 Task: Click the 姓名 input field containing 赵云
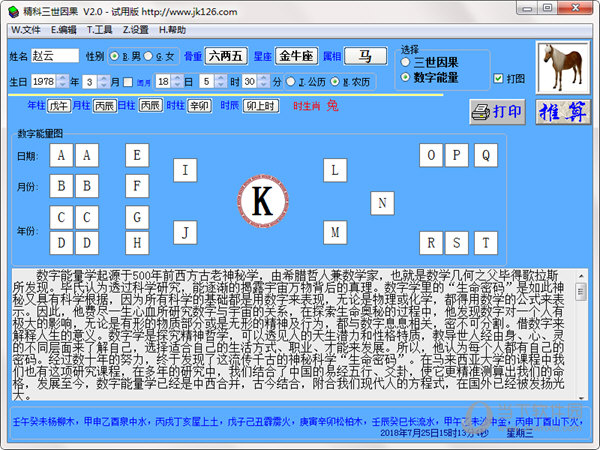(55, 56)
